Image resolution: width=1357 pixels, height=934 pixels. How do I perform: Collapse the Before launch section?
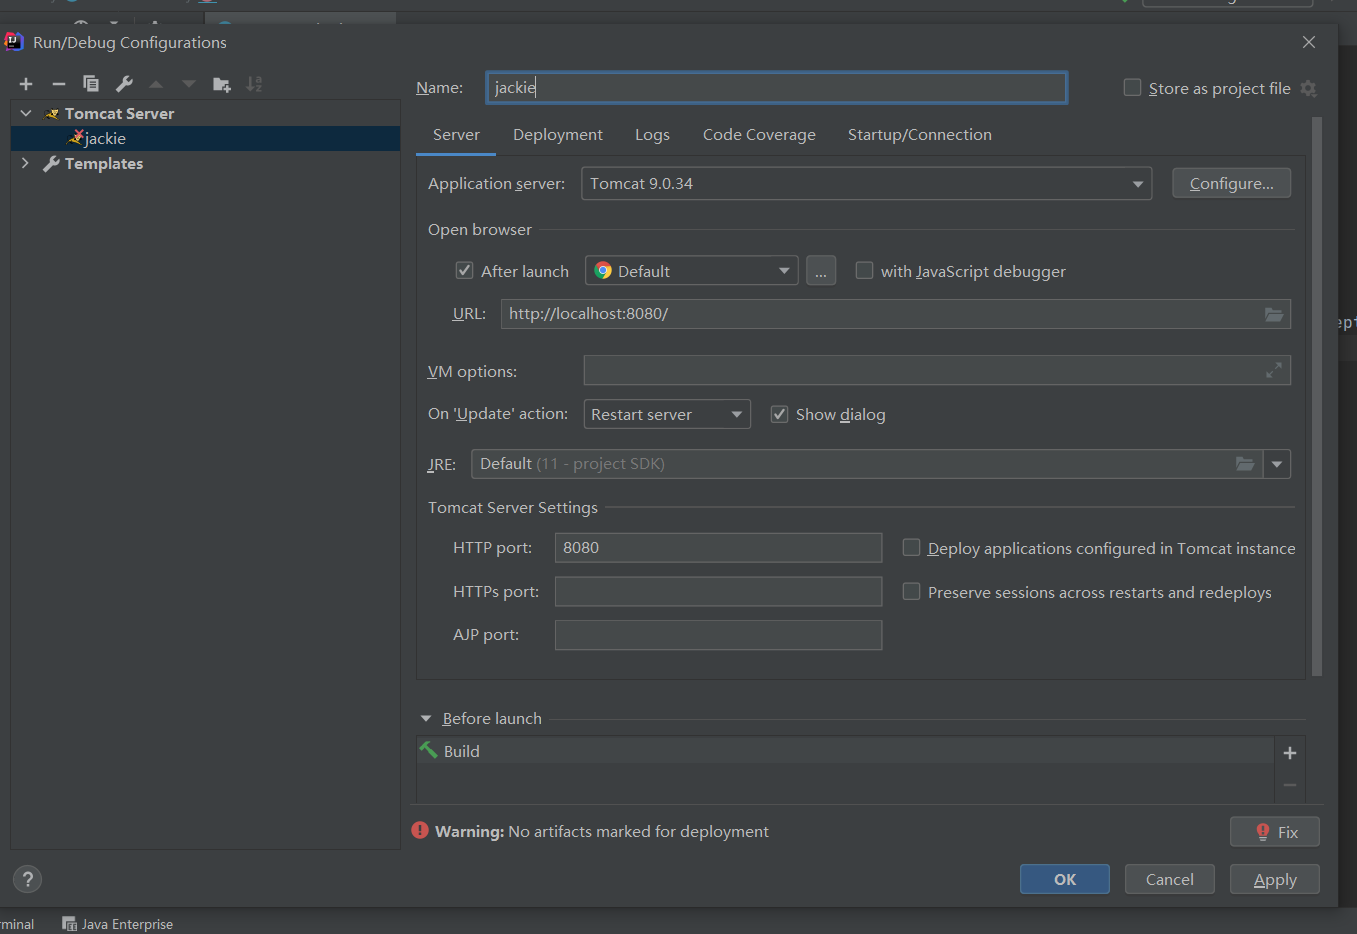426,719
